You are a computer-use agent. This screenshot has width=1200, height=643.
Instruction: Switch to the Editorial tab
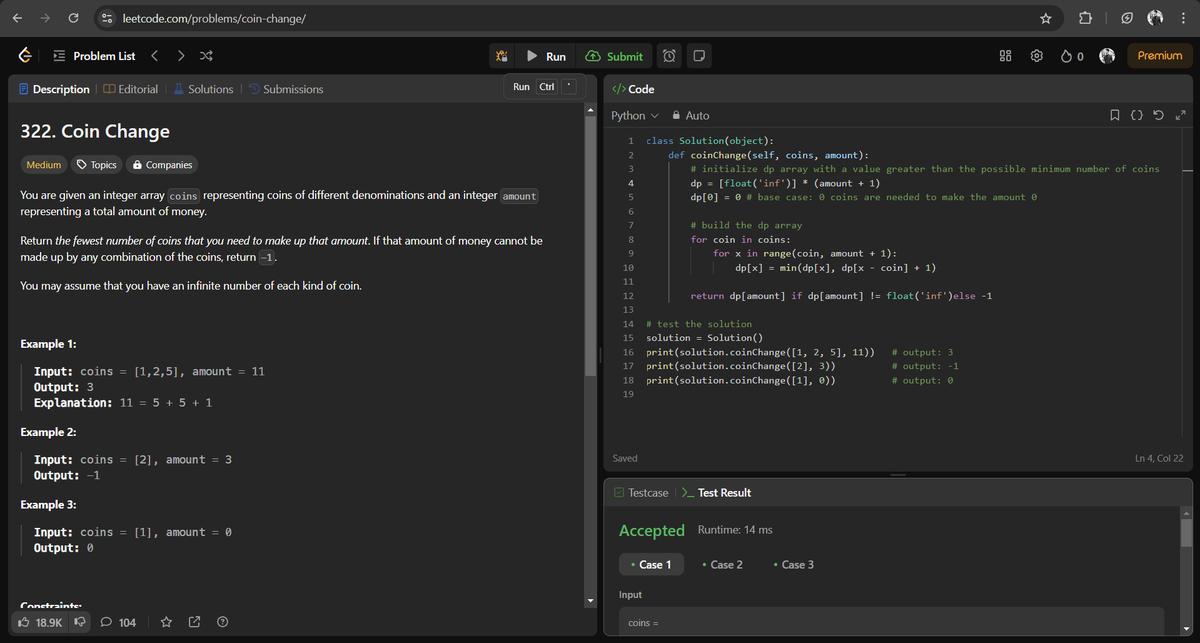(x=130, y=89)
